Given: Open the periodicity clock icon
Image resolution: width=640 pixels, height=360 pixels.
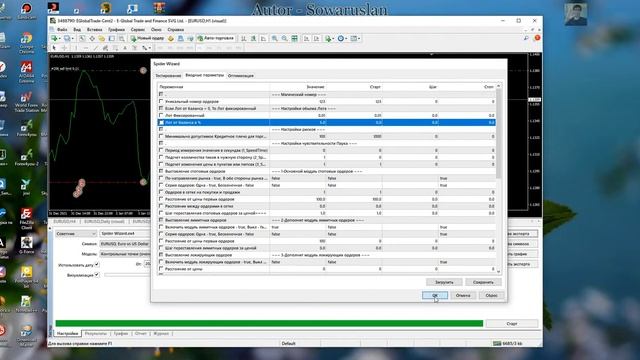Looking at the screenshot, I should (340, 38).
